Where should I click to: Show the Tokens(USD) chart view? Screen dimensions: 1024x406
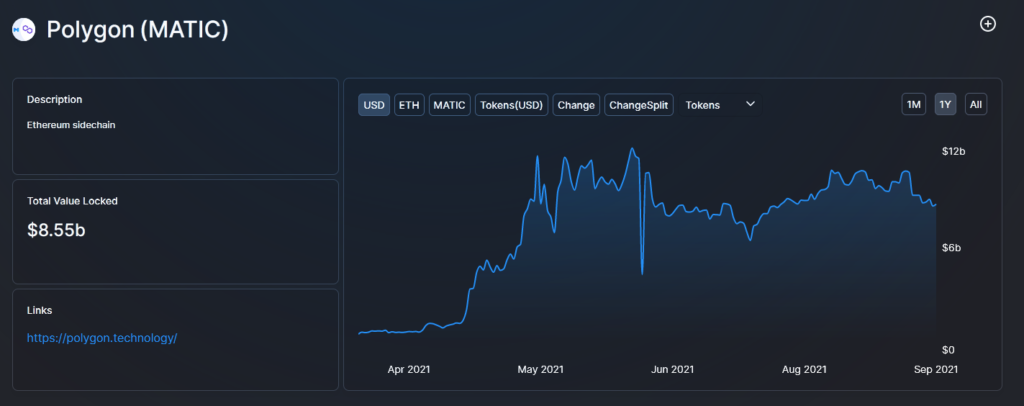[x=511, y=105]
